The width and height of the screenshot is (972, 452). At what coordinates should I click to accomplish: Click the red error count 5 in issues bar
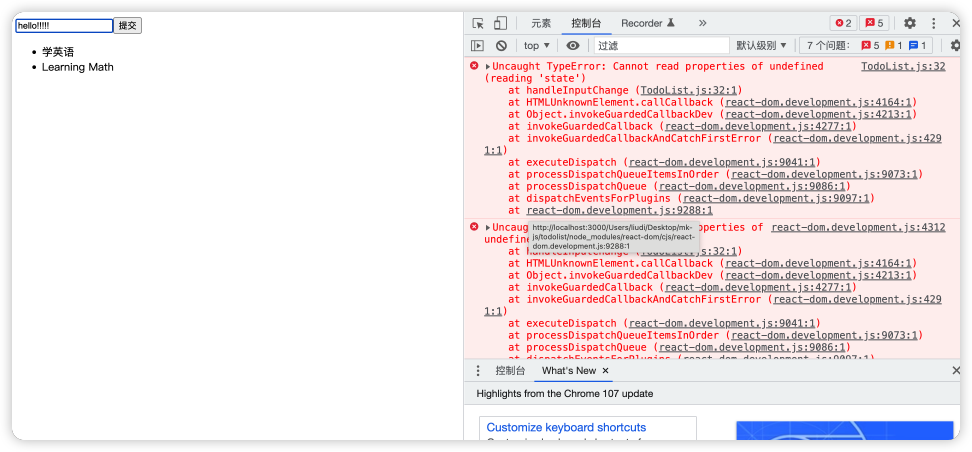click(x=871, y=45)
